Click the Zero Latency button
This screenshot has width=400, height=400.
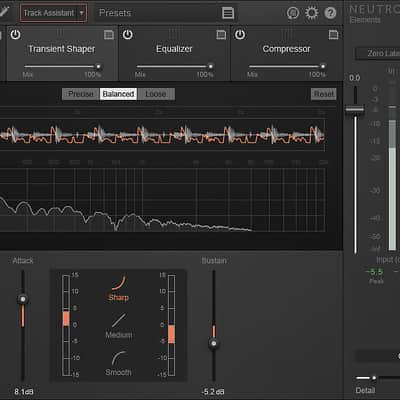378,53
